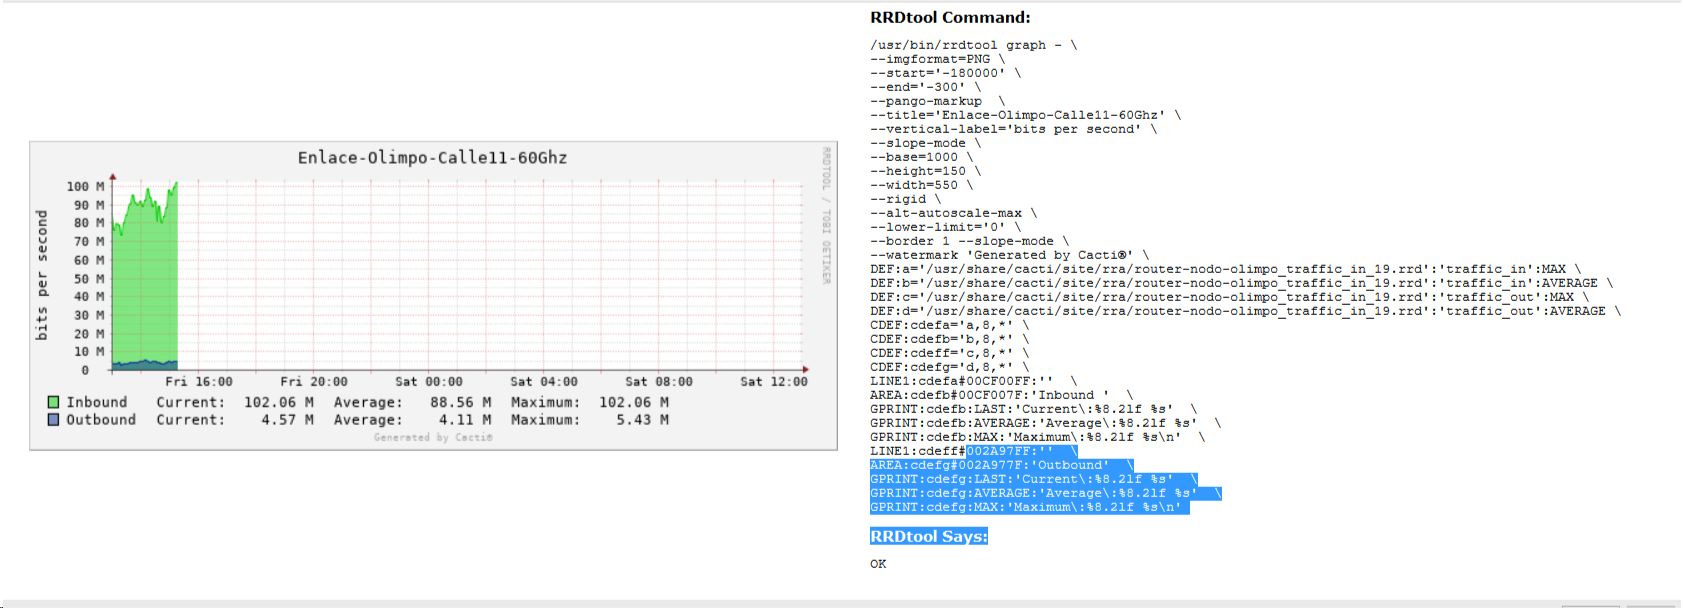Click the '/usr/bin/rrdtool graph -' line

tap(974, 45)
